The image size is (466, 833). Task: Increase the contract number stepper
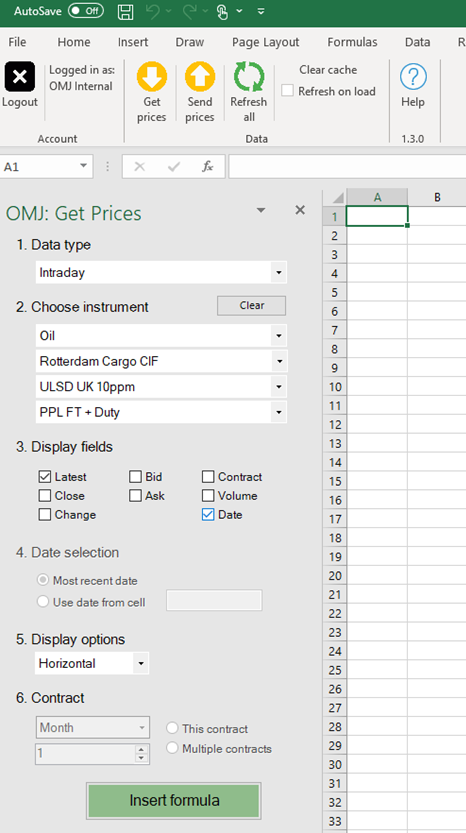click(141, 750)
